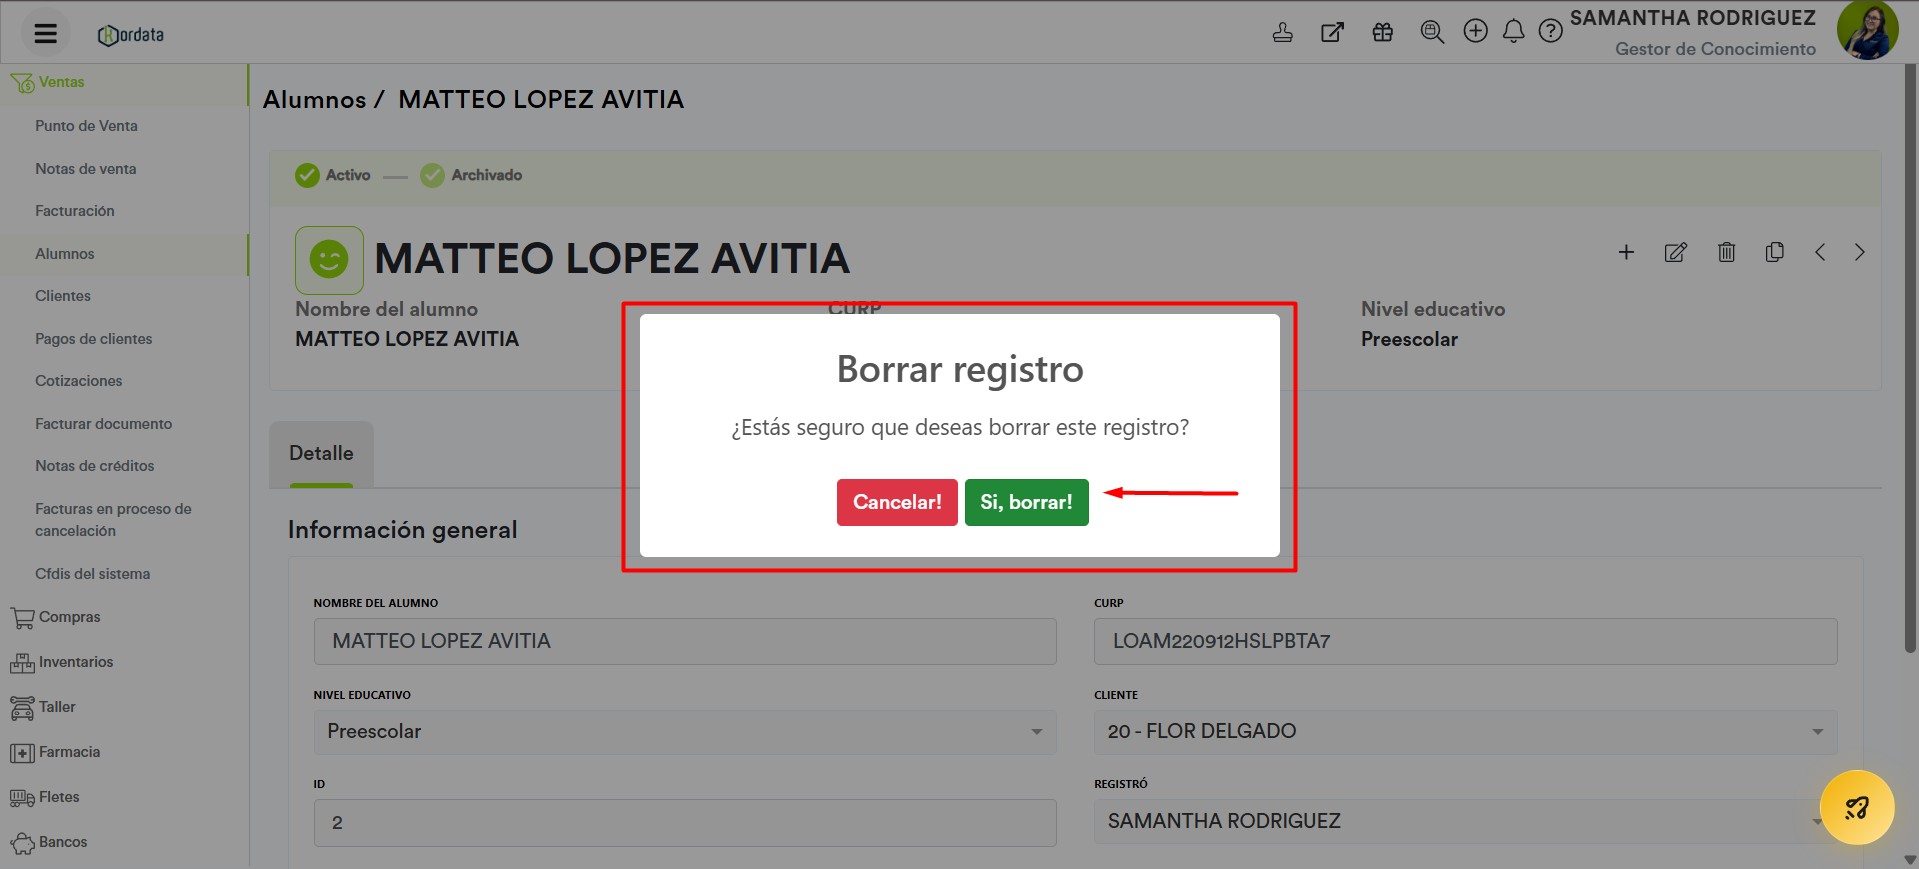Click the gift icon

click(x=1382, y=32)
